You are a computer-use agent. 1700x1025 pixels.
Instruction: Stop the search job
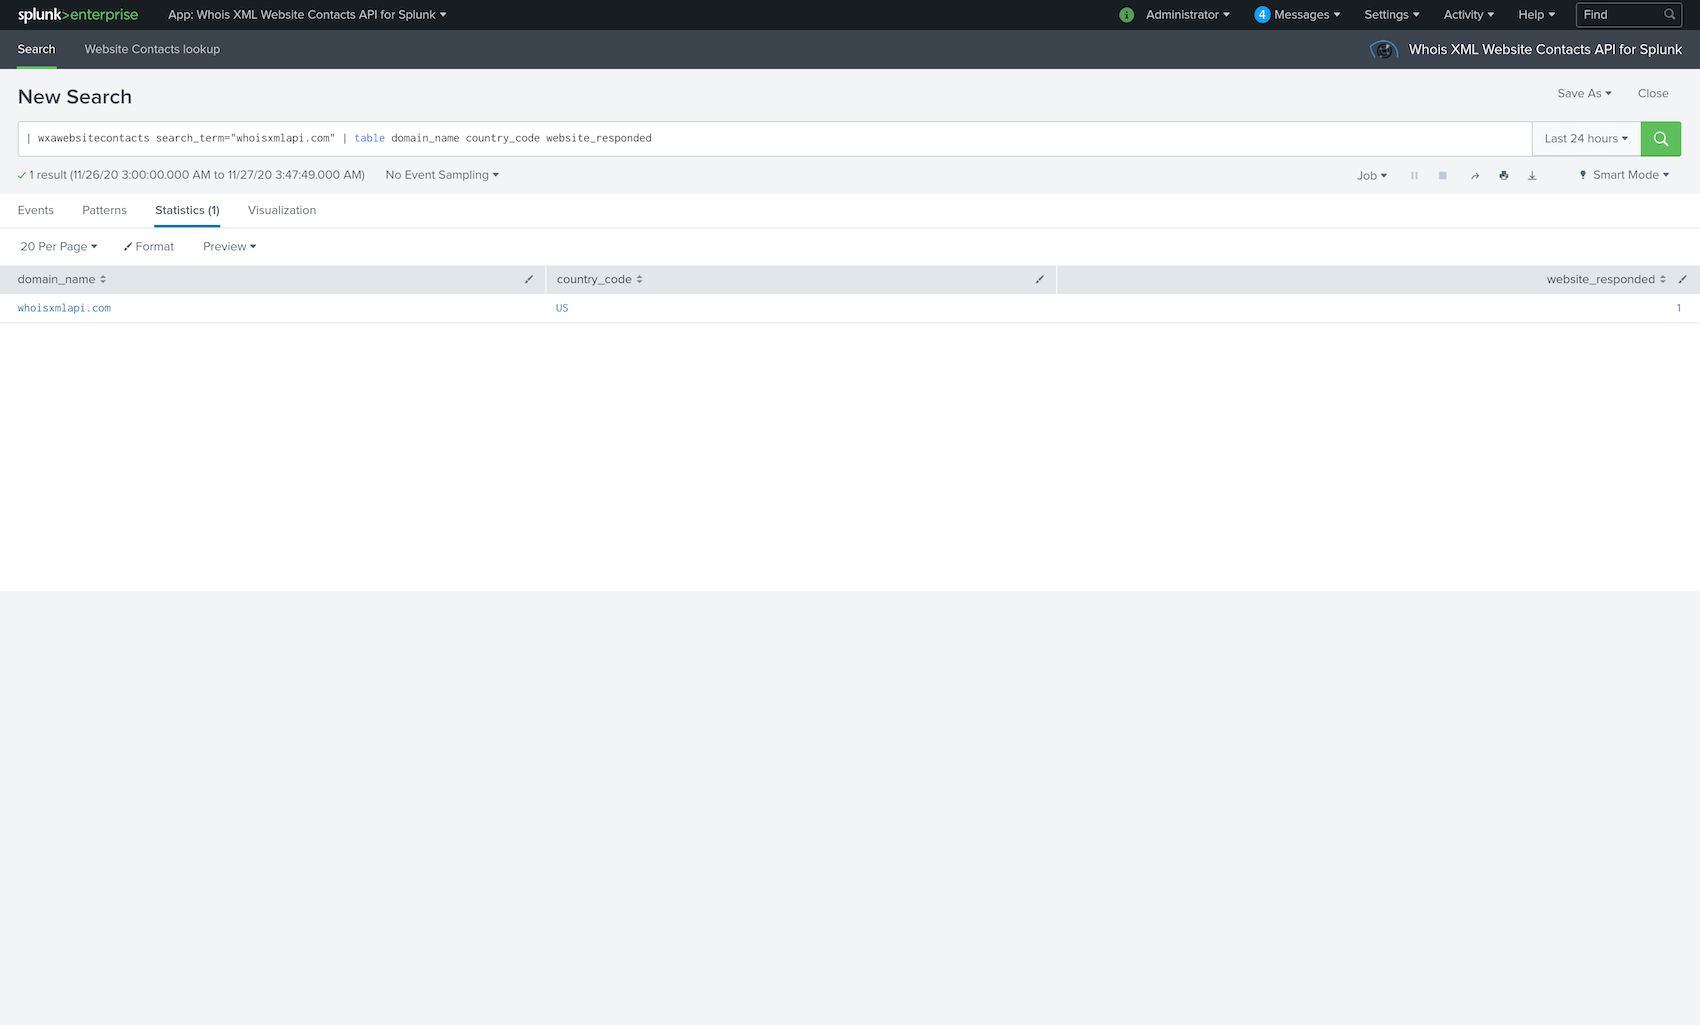pyautogui.click(x=1443, y=175)
